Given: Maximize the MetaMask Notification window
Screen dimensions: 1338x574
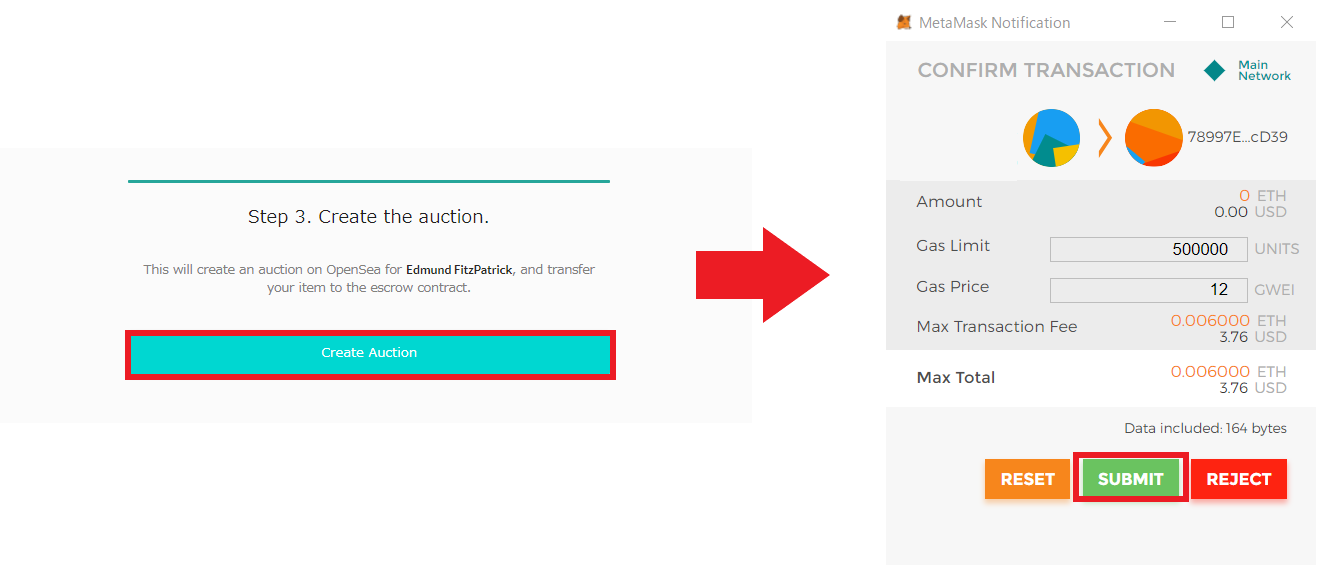Looking at the screenshot, I should click(x=1228, y=22).
